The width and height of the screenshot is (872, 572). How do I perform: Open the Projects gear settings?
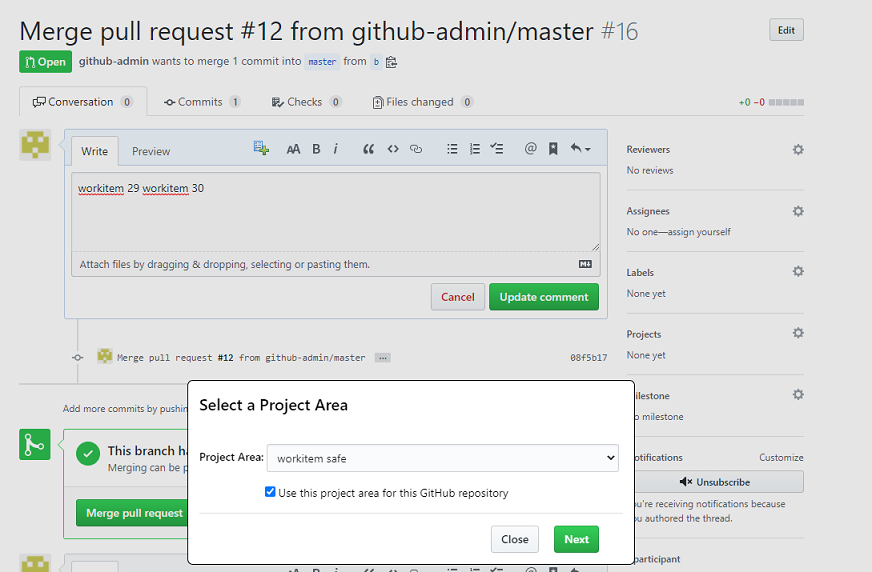click(x=798, y=333)
